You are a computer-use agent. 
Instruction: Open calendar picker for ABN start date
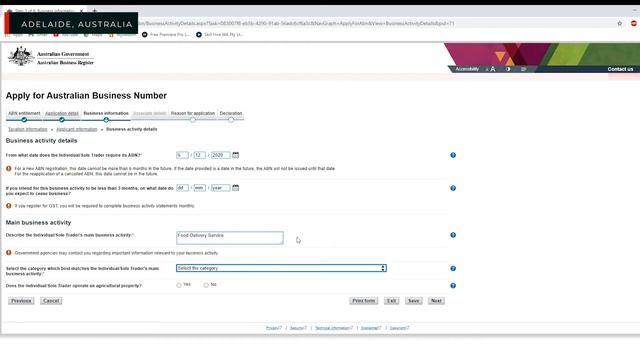(236, 155)
